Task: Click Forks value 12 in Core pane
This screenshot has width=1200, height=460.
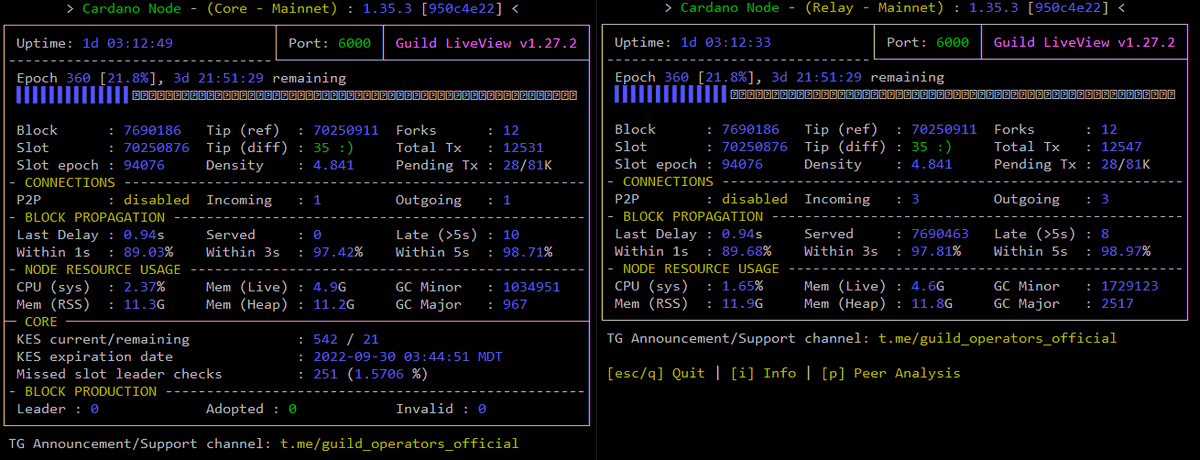Action: [511, 130]
